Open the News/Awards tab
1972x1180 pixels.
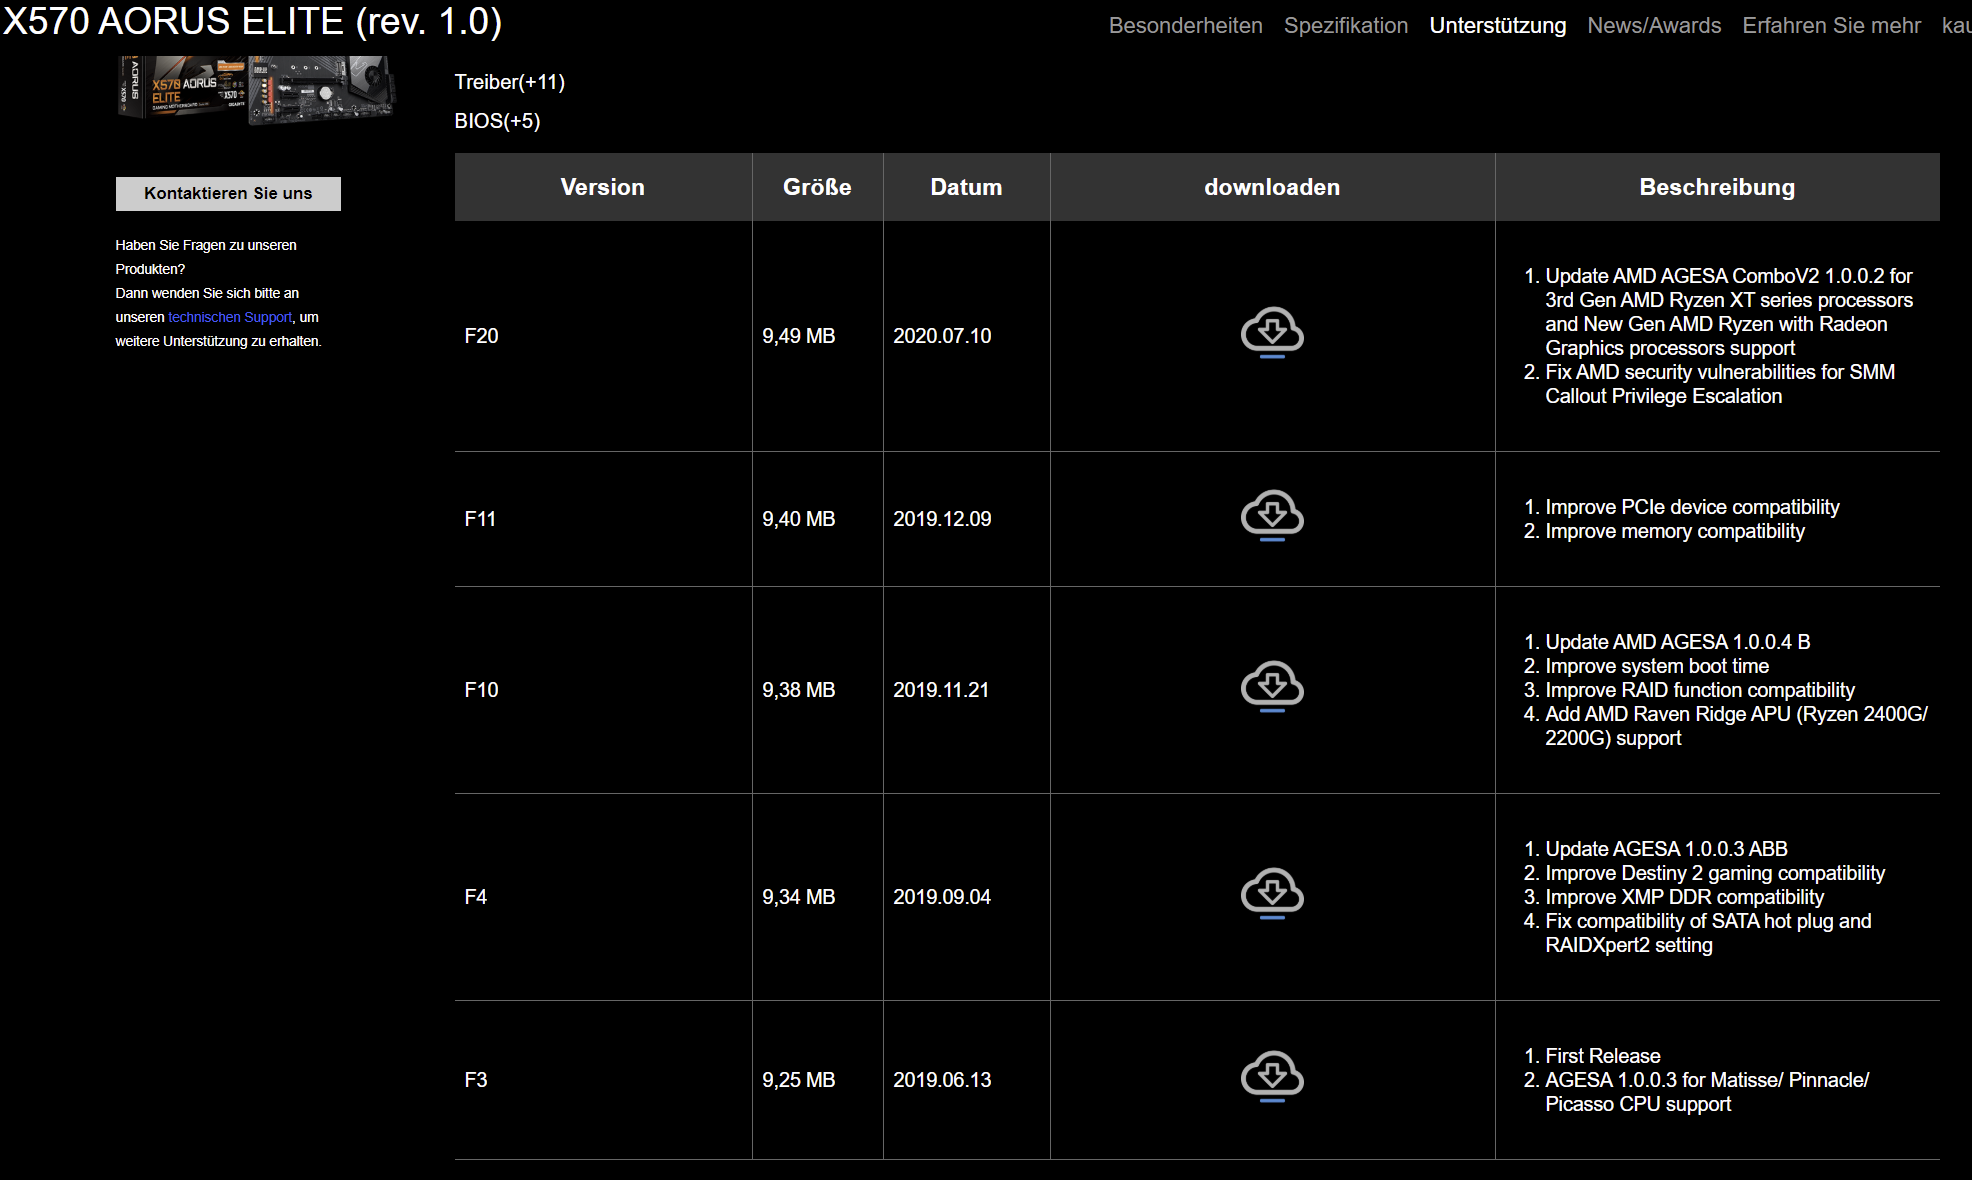[1653, 26]
